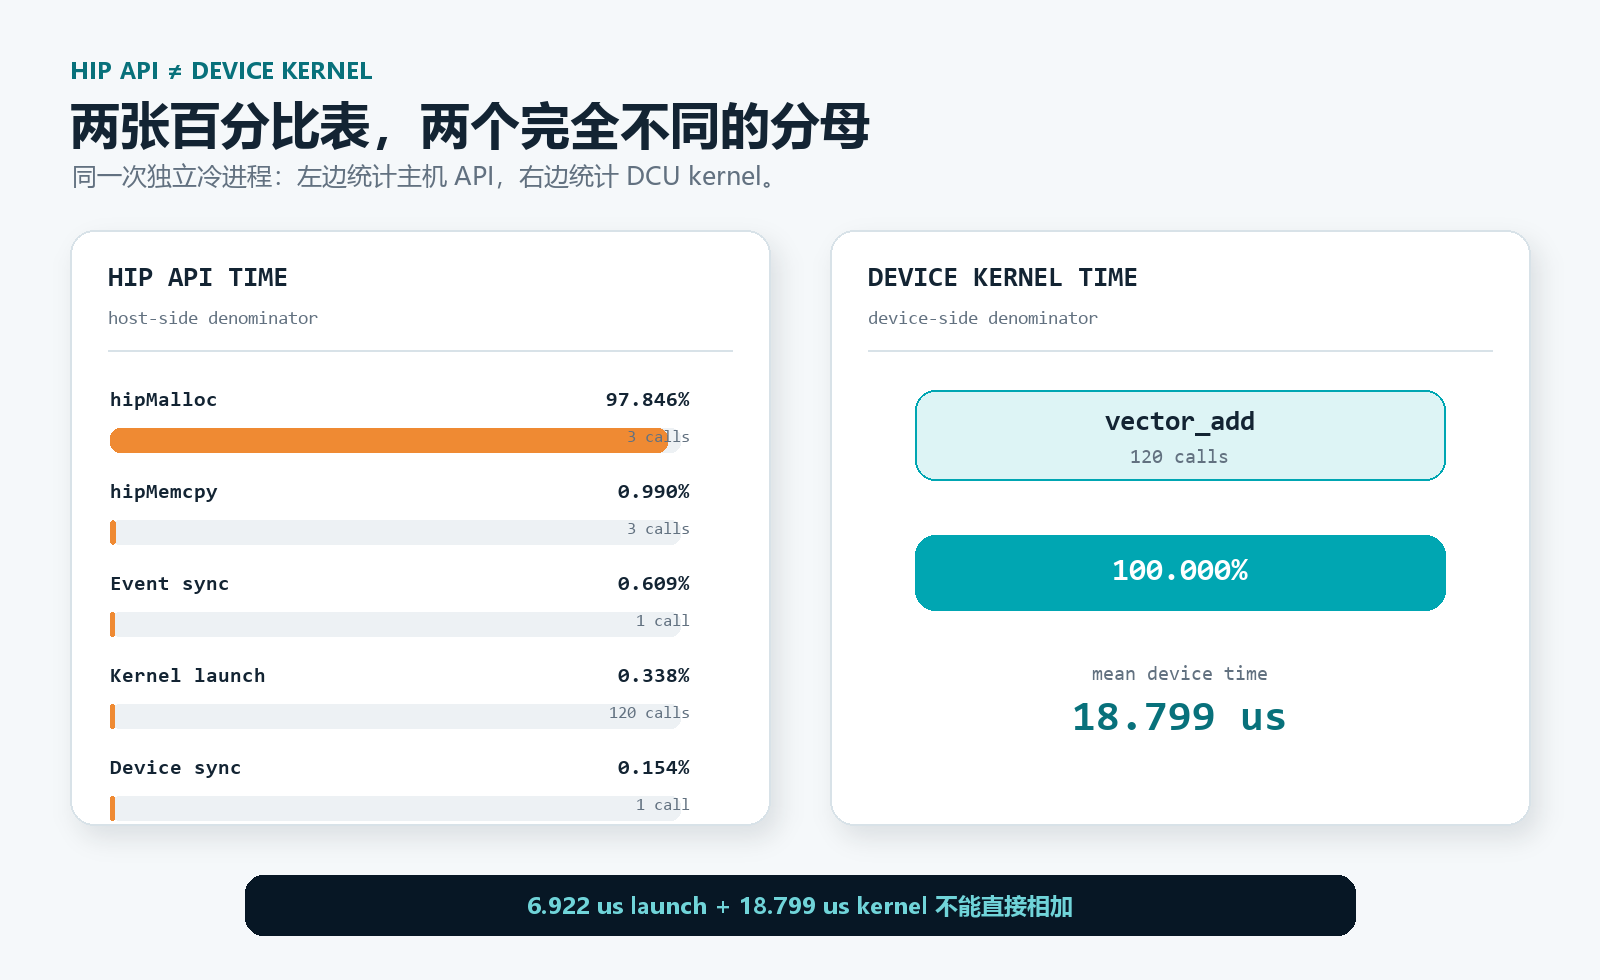Screen dimensions: 1600x980
Task: Click the 'hipMalloc' row label
Action: coord(163,399)
